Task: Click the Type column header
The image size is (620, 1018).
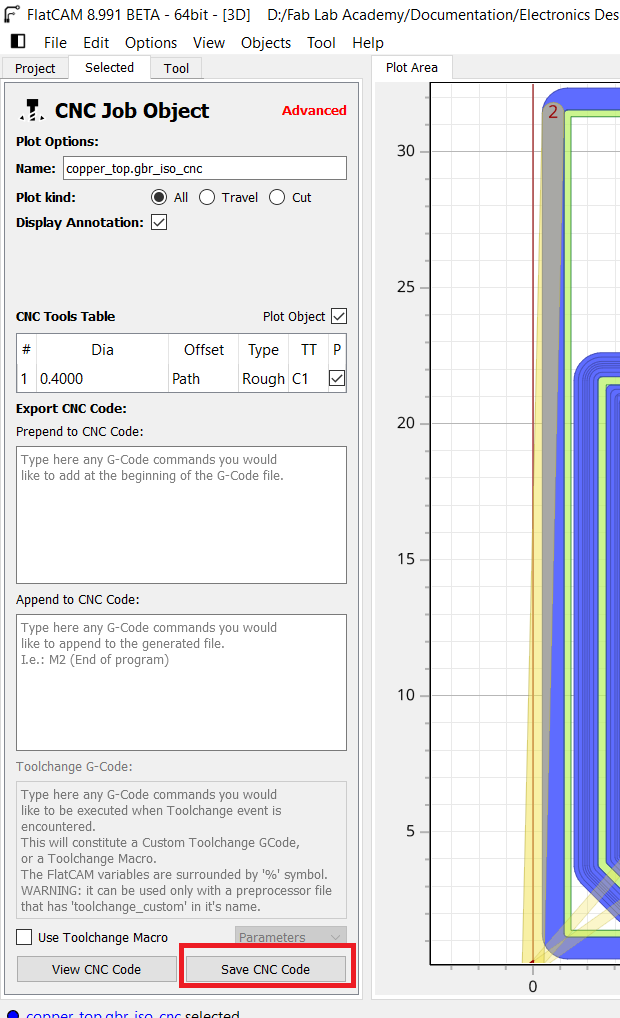Action: pyautogui.click(x=263, y=350)
